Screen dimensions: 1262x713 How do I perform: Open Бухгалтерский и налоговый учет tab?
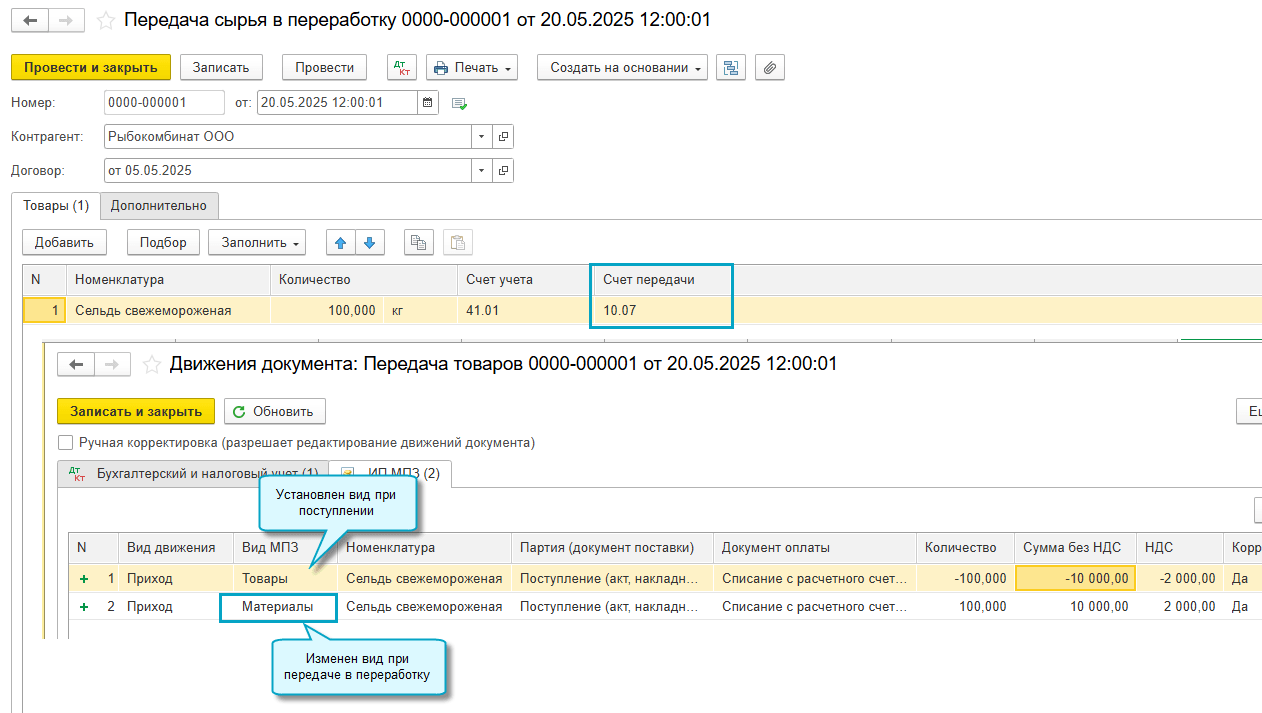pos(193,473)
